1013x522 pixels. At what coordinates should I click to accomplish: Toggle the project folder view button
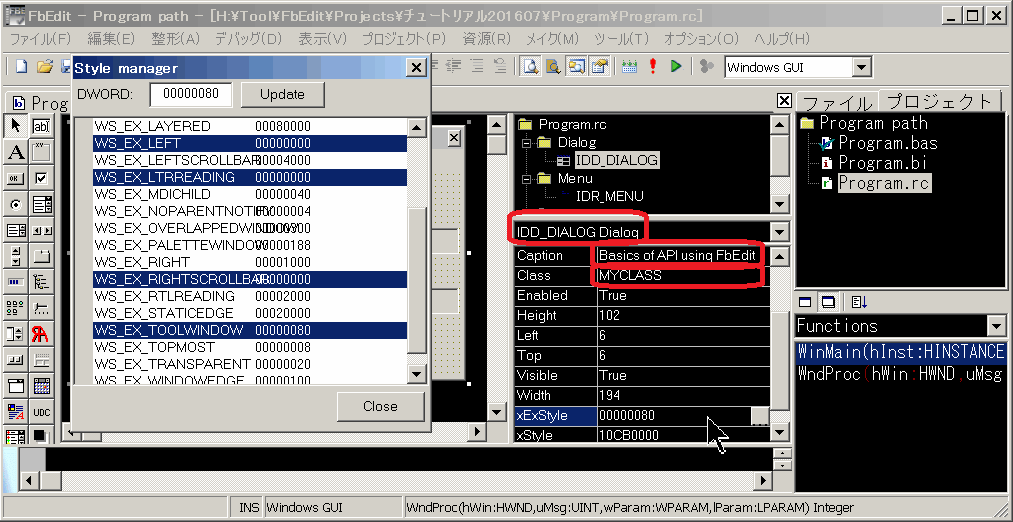pyautogui.click(x=576, y=66)
